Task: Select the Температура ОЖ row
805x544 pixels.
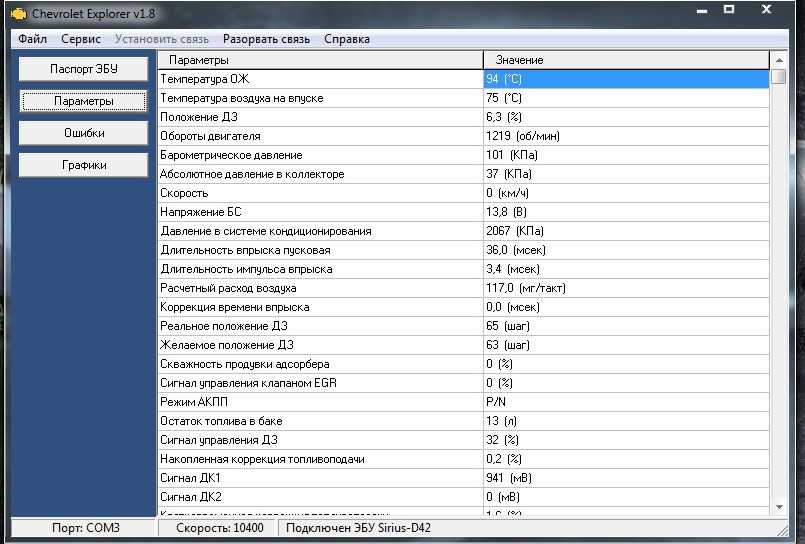Action: coord(463,79)
